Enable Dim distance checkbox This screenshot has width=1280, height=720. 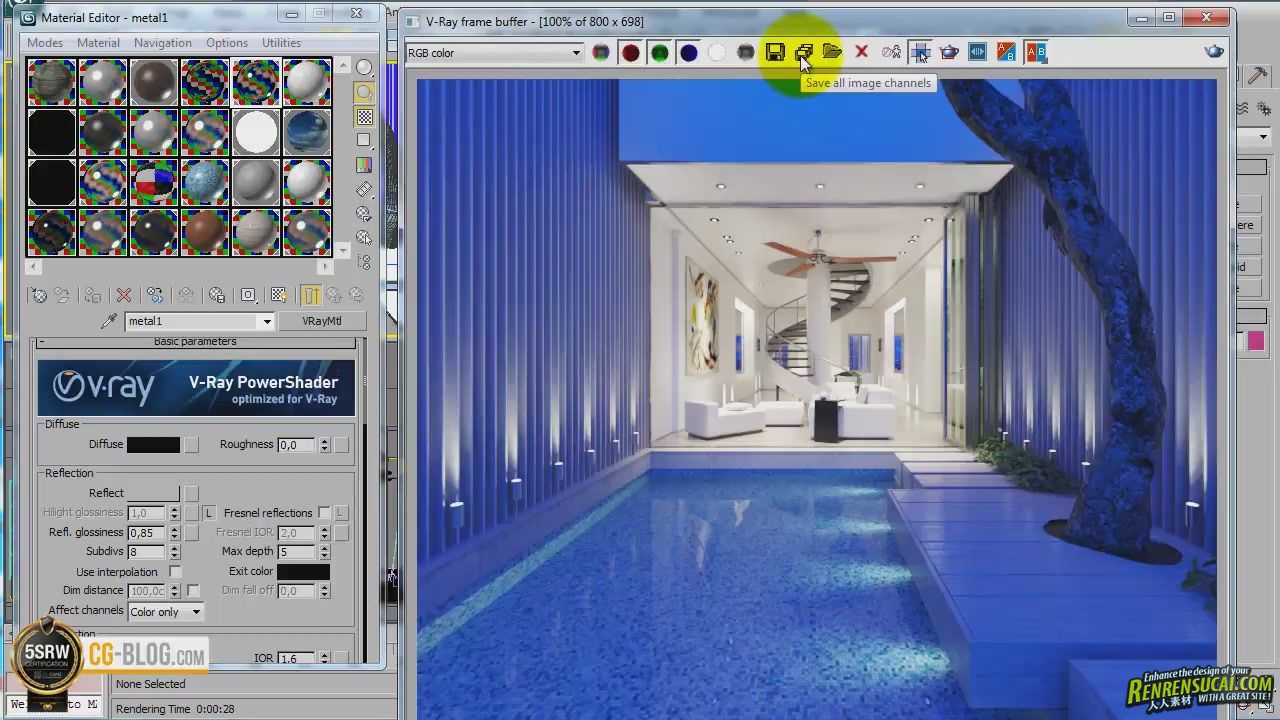pos(193,591)
